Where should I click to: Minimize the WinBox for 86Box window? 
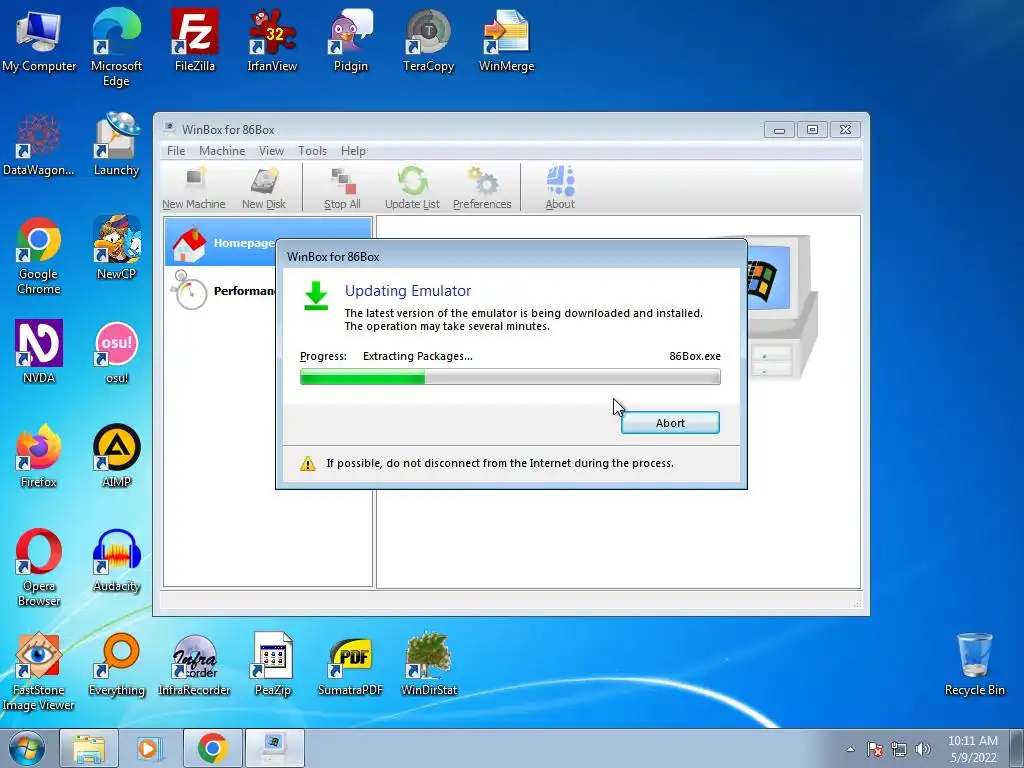779,129
